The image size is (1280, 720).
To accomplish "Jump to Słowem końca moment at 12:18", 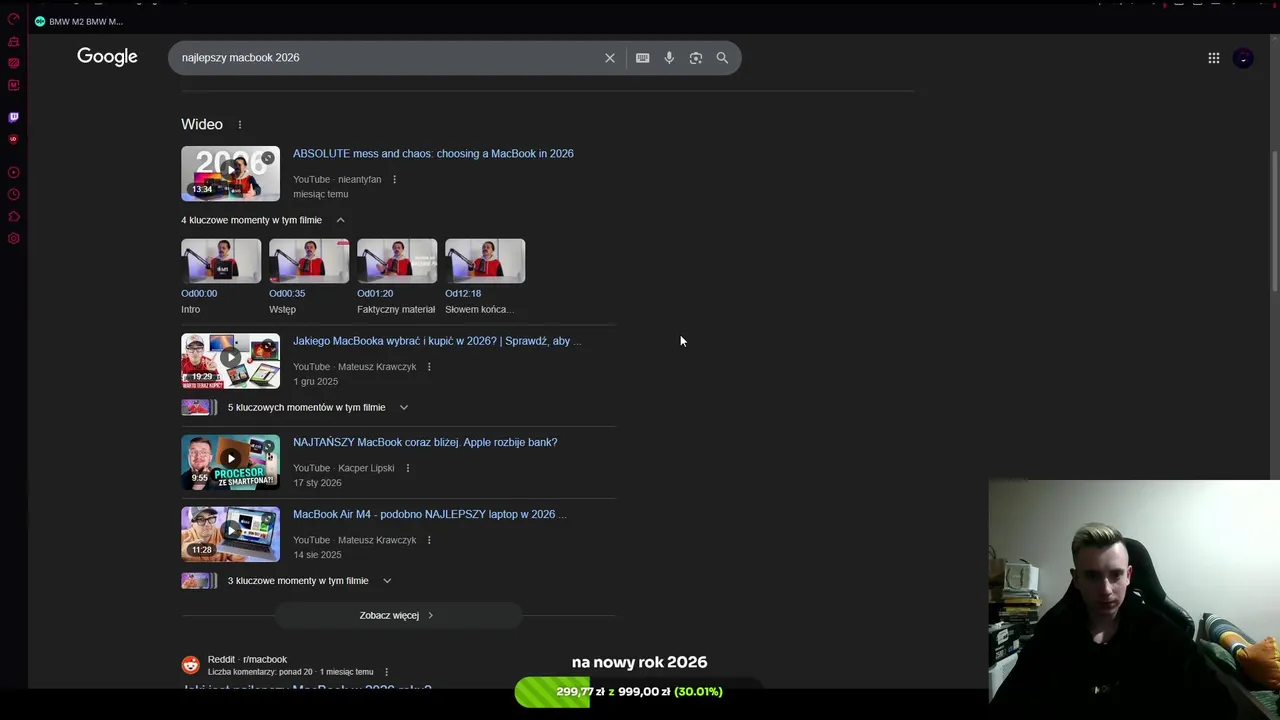I will coord(485,261).
